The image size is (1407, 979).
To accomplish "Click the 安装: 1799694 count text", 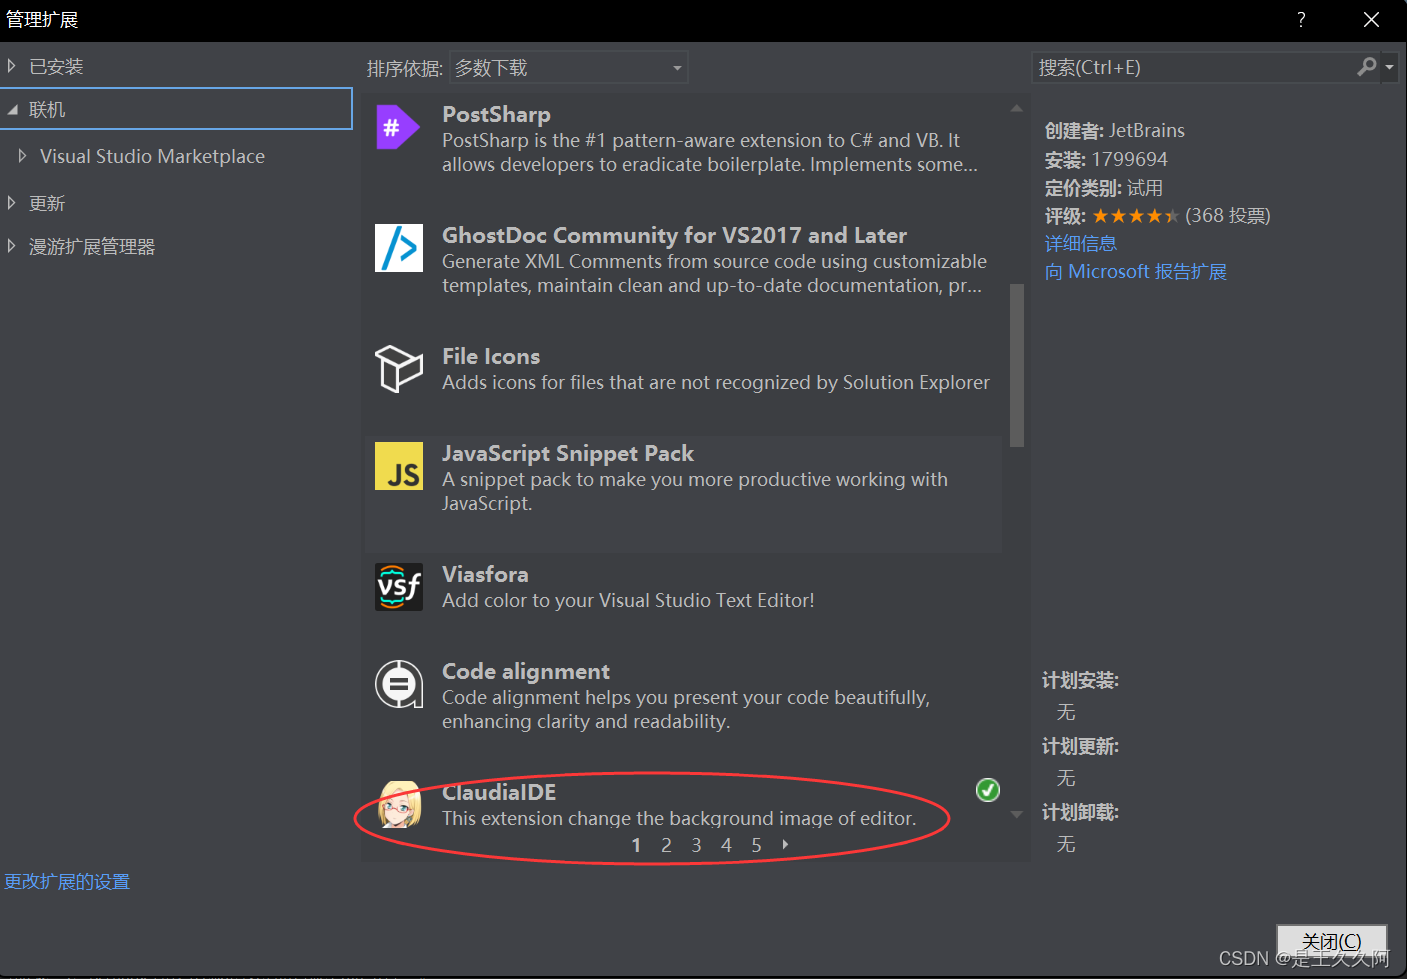I will click(1106, 160).
